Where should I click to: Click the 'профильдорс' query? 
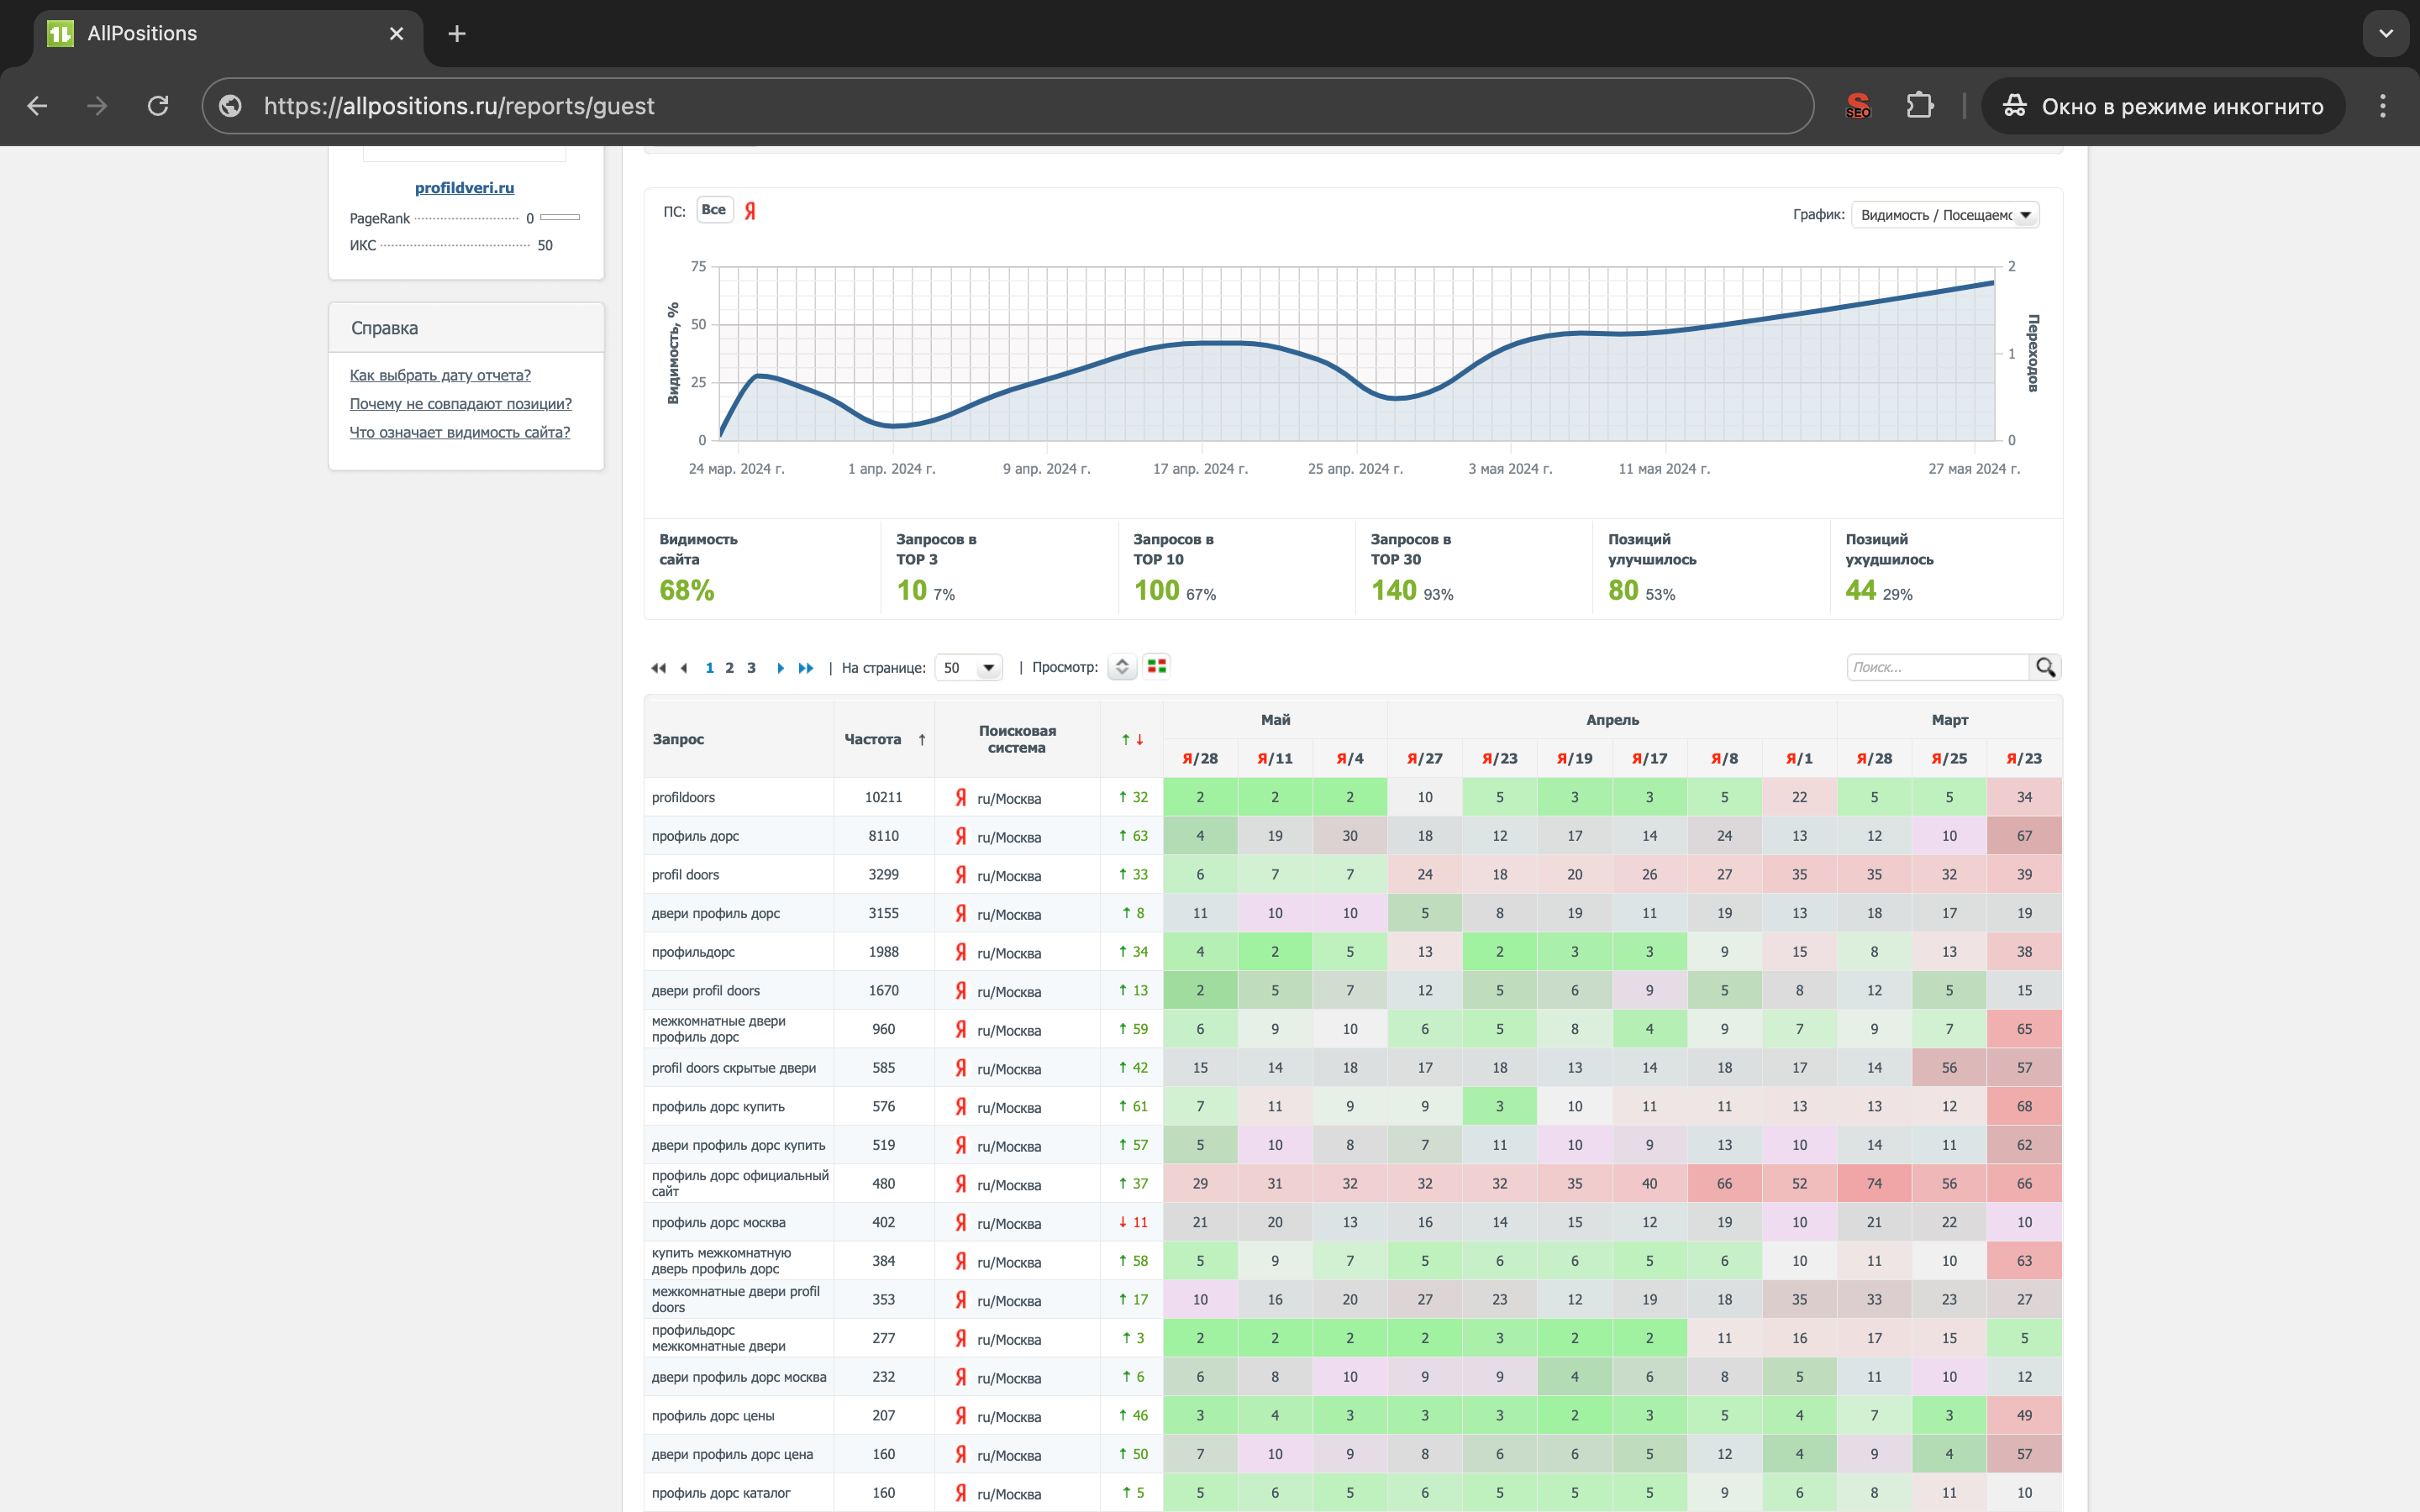coord(693,952)
